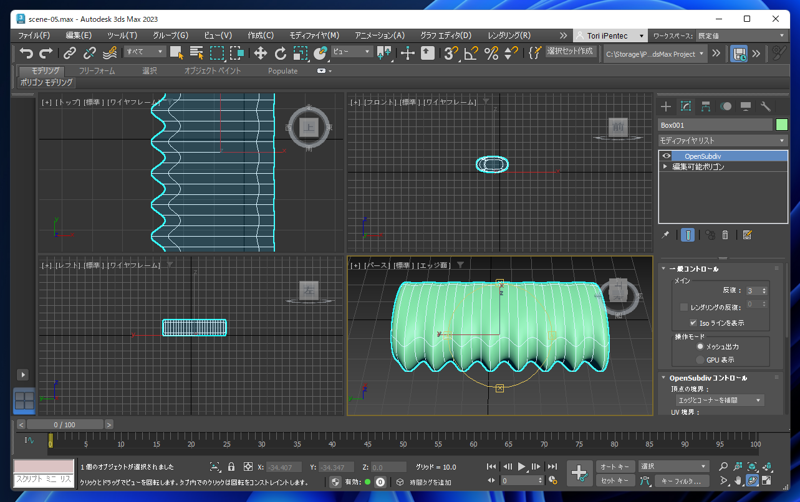The width and height of the screenshot is (800, 502).
Task: Choose the Rectangular Selection Region icon
Action: 217,53
